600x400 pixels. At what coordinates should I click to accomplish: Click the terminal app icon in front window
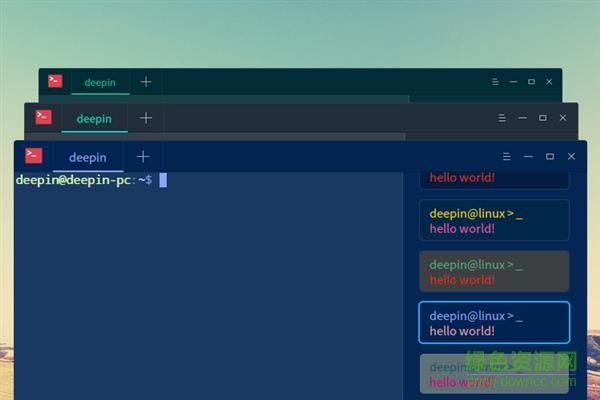pos(34,156)
